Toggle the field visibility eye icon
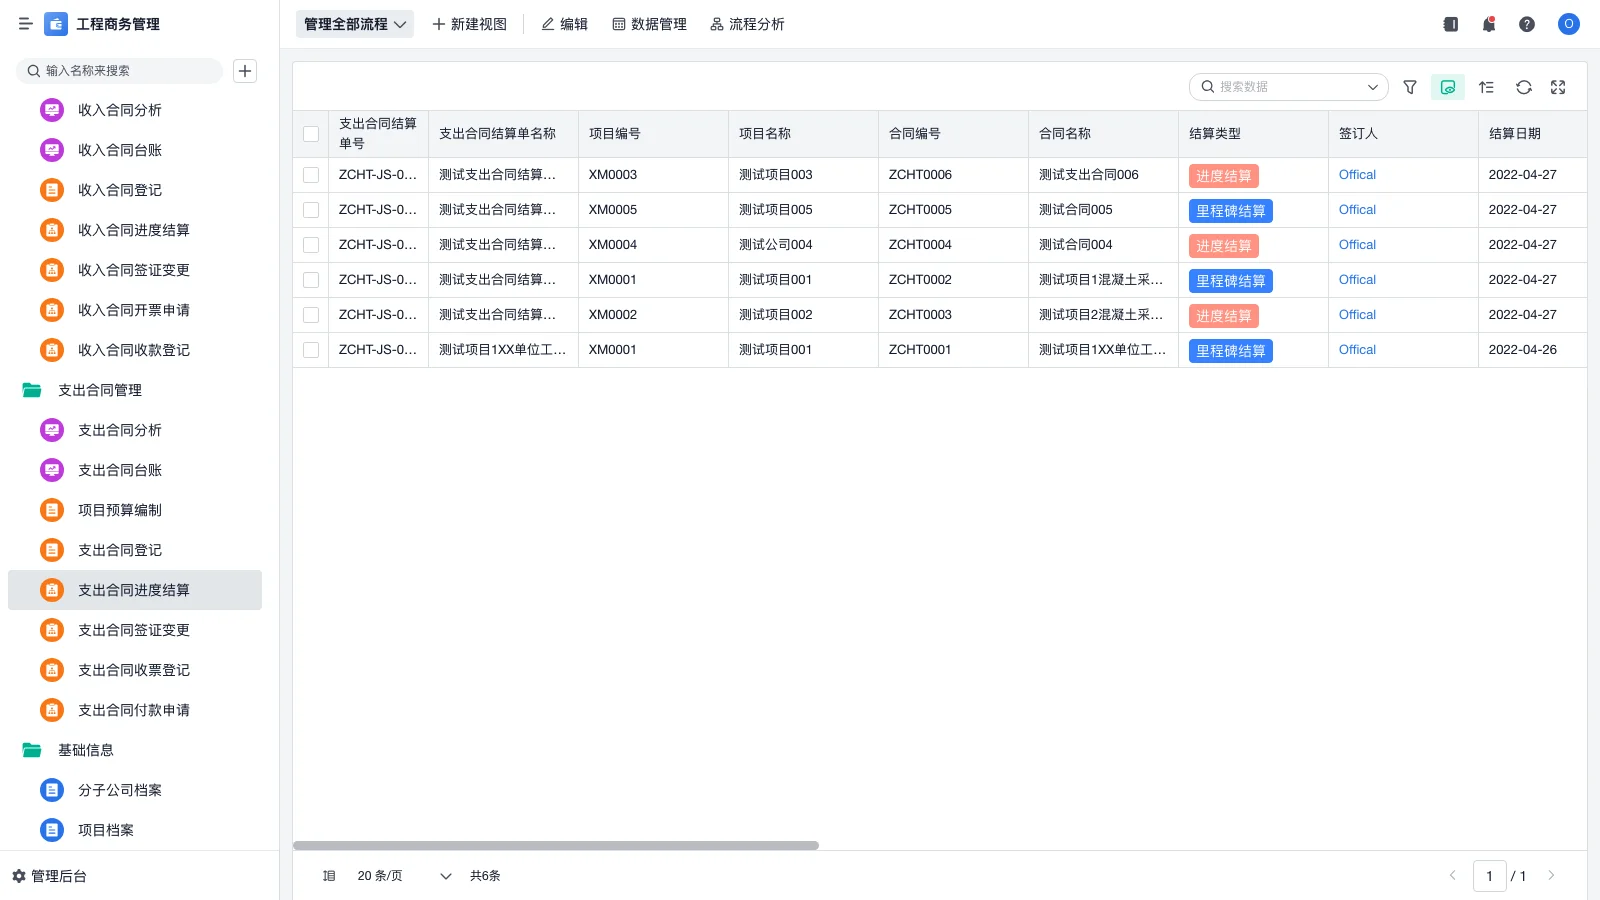The height and width of the screenshot is (900, 1600). pyautogui.click(x=1447, y=87)
